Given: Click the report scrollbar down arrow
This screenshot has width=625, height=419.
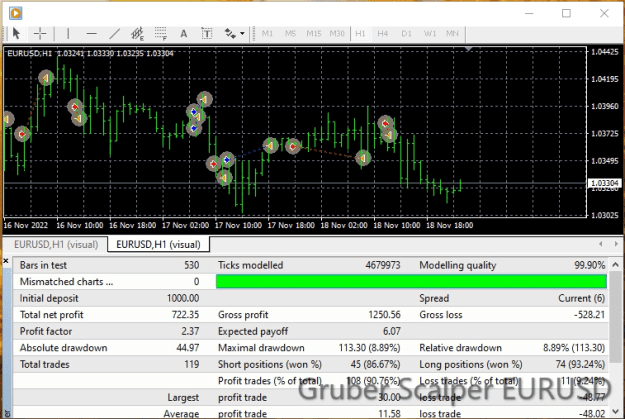Looking at the screenshot, I should click(x=615, y=411).
